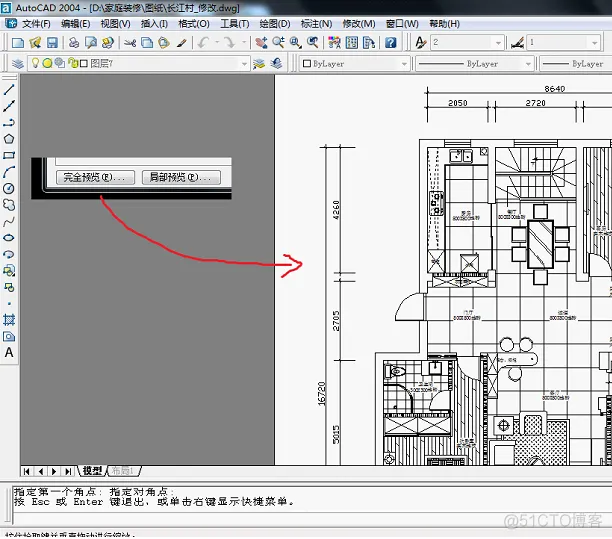The width and height of the screenshot is (612, 539).
Task: Select the Construction Line tool
Action: (x=9, y=106)
